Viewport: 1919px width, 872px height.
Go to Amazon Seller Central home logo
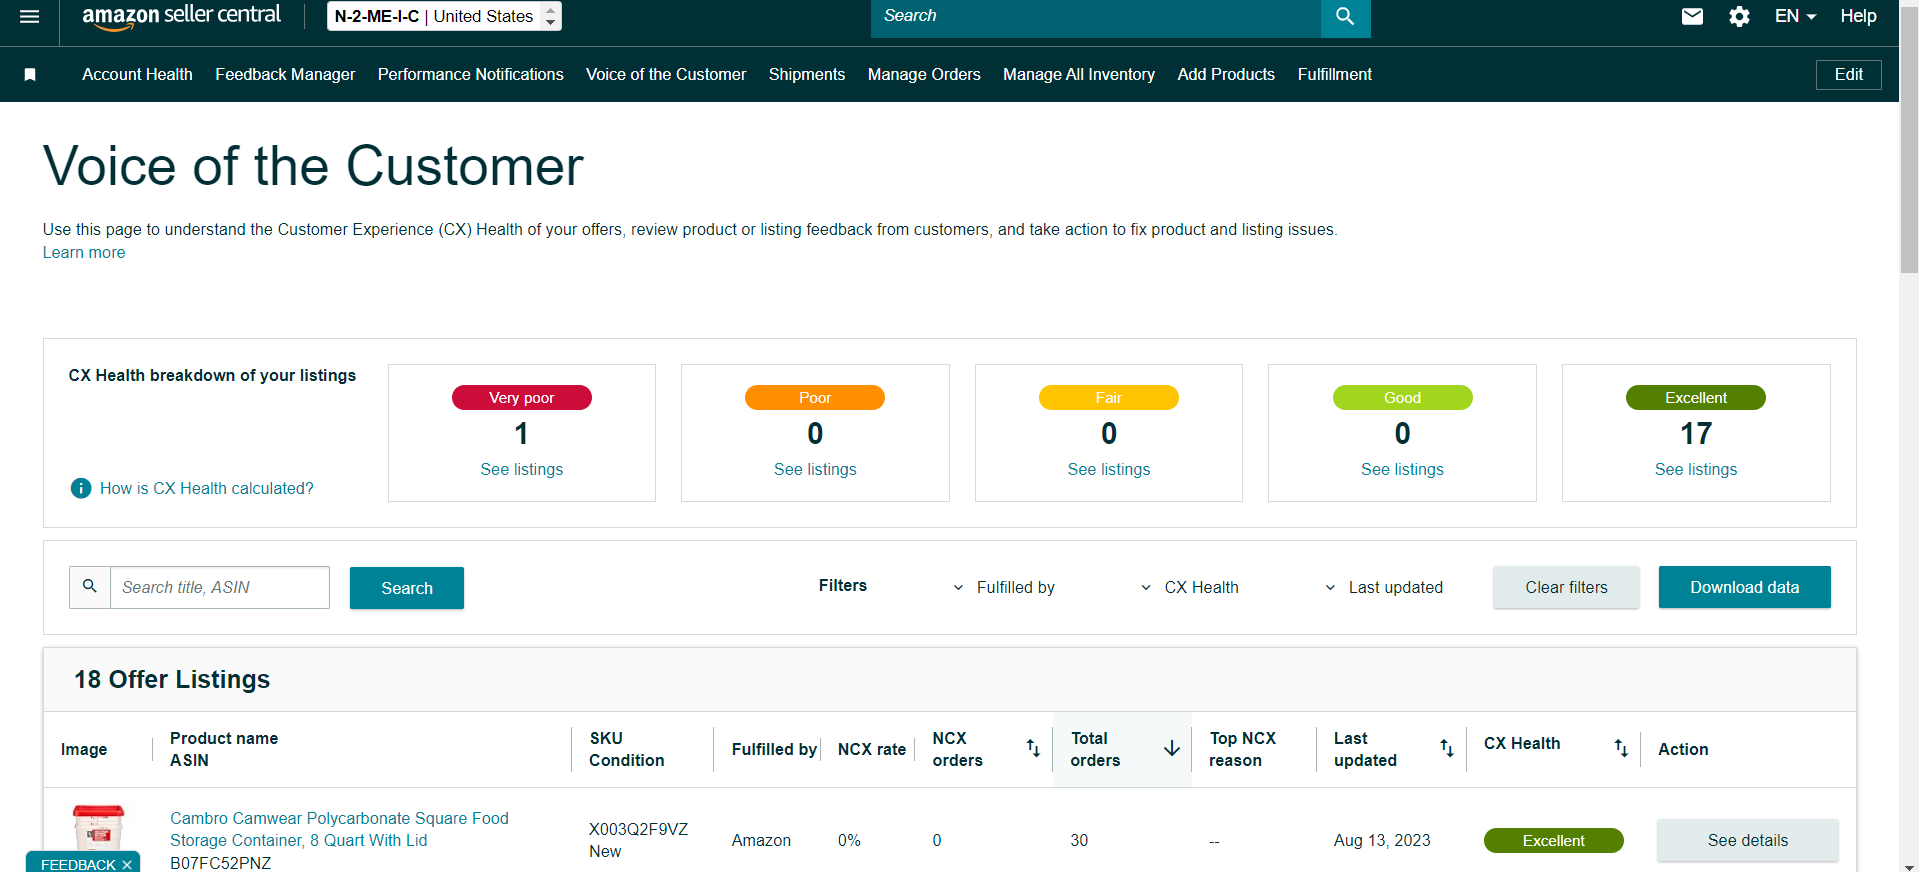click(x=181, y=16)
